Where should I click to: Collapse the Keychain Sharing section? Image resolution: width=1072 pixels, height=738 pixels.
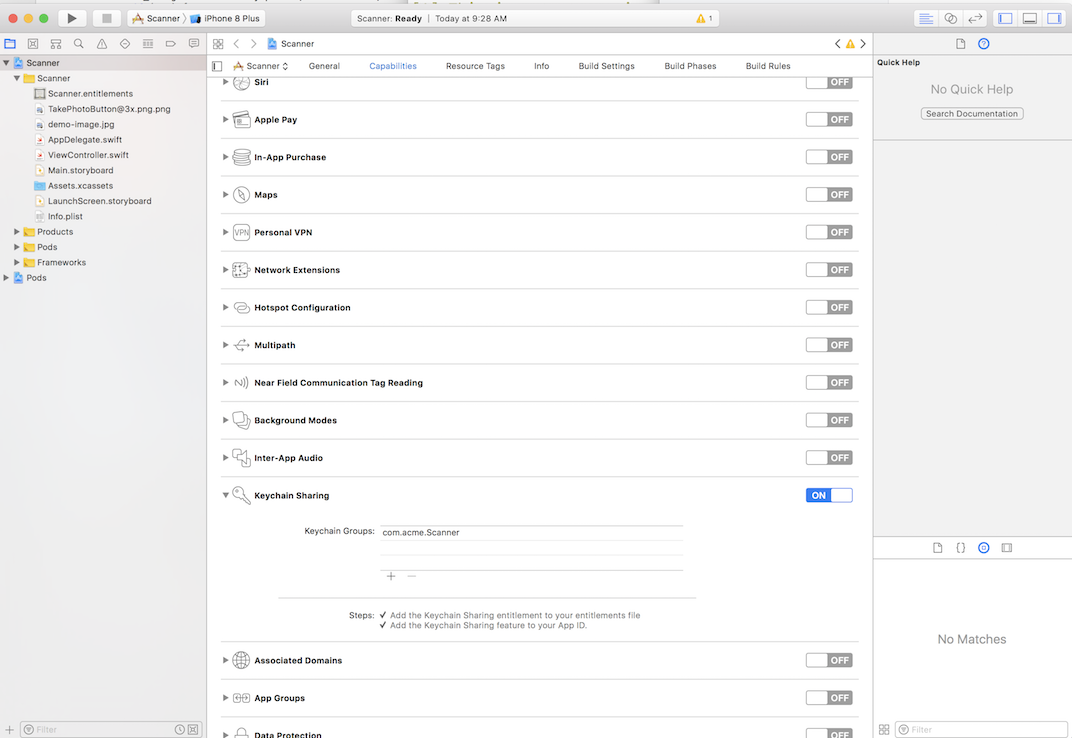coord(226,496)
